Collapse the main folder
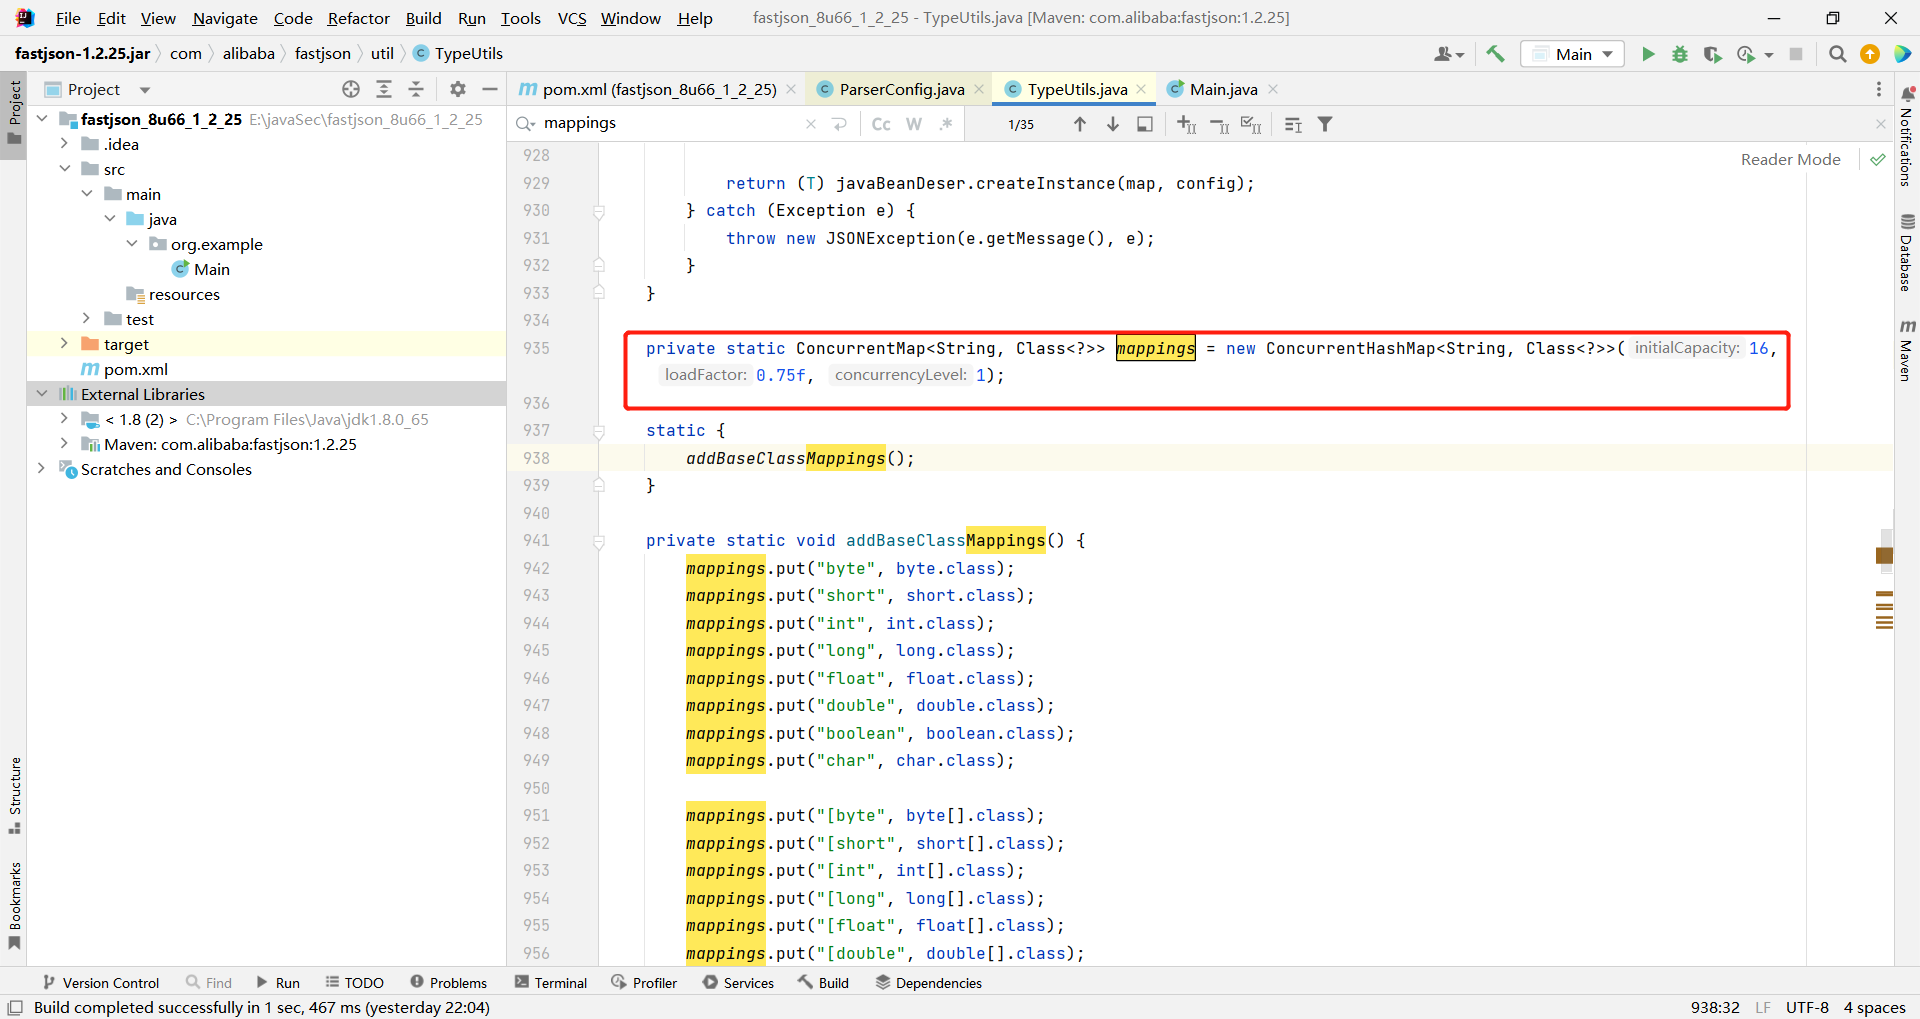Viewport: 1920px width, 1019px height. [87, 194]
